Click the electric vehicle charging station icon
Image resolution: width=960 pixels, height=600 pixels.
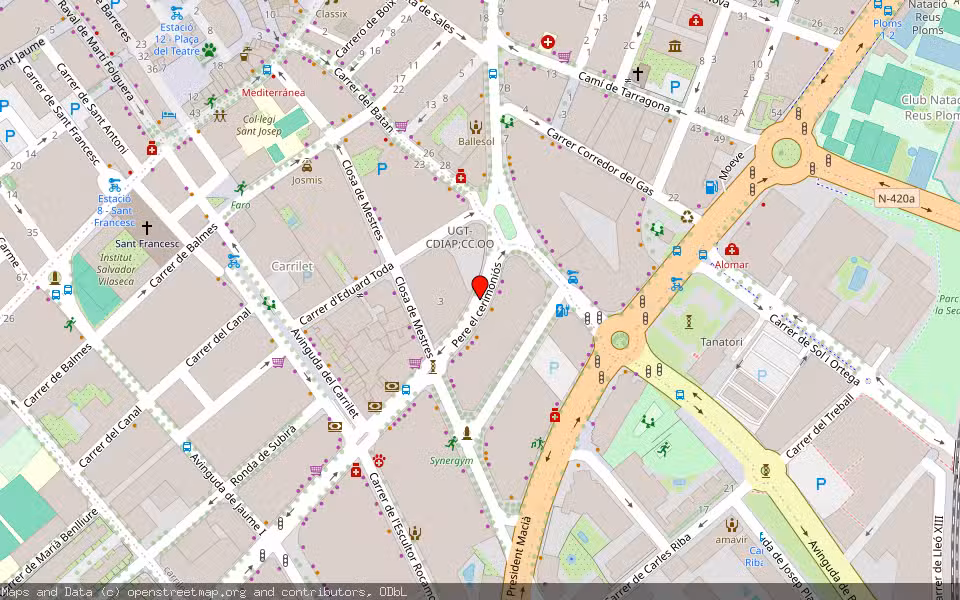point(561,310)
